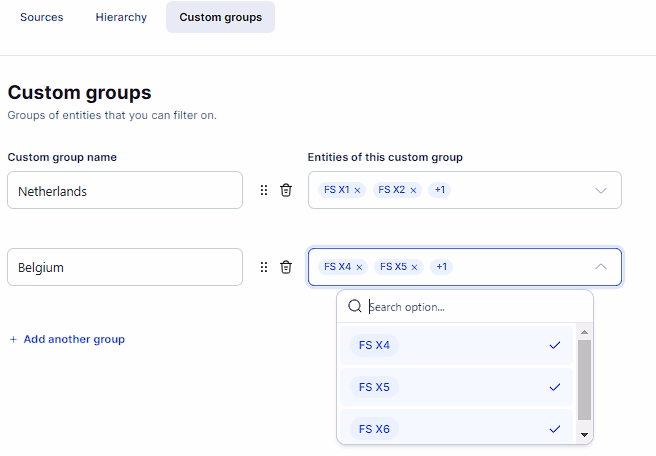Screen dimensions: 656x456
Task: Open the Hierarchy tab
Action: pos(121,17)
